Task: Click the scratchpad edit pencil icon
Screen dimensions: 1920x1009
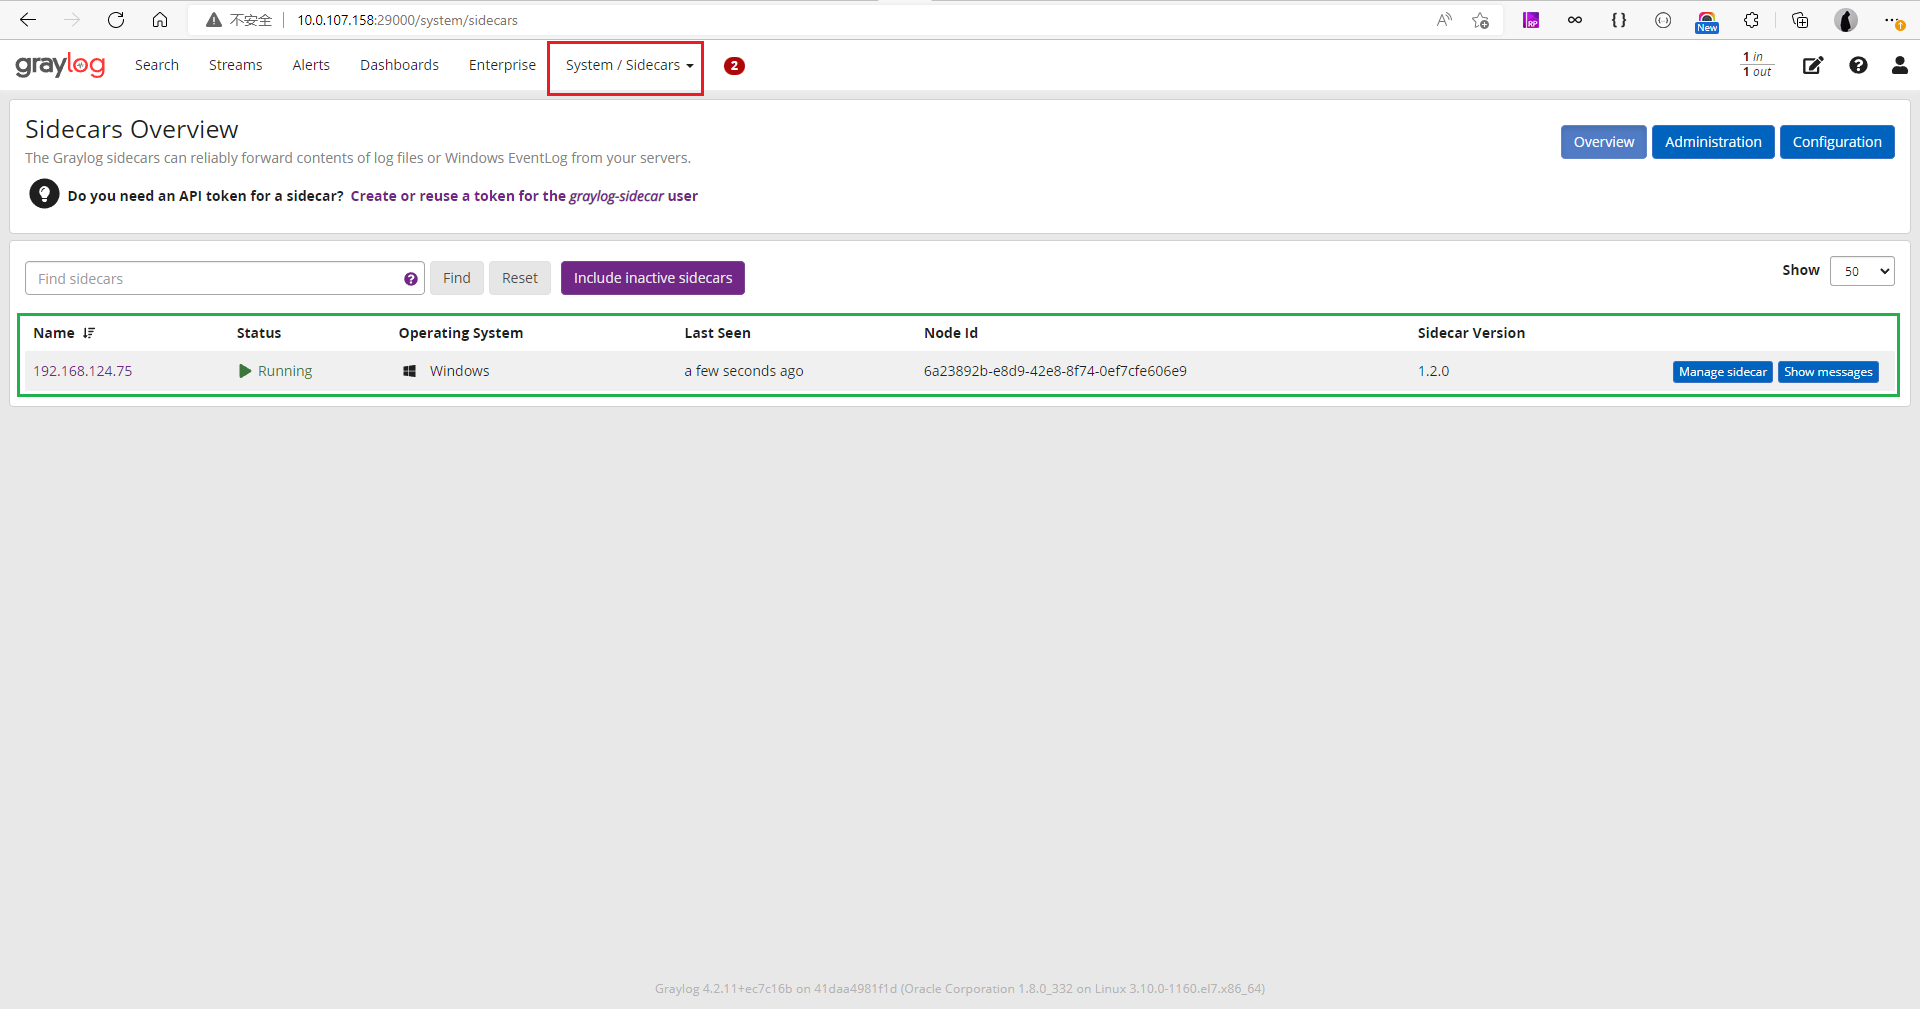Action: click(1813, 66)
